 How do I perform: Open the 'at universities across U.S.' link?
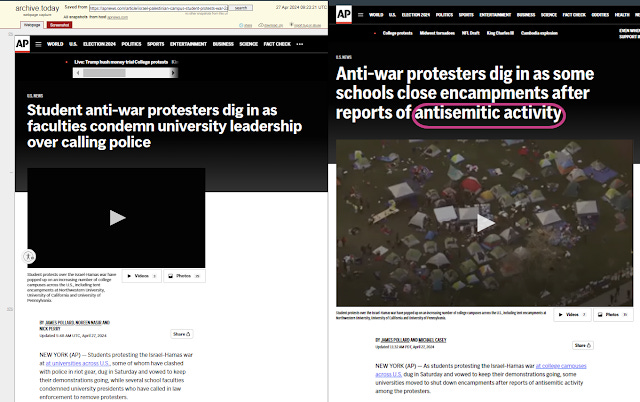78,363
